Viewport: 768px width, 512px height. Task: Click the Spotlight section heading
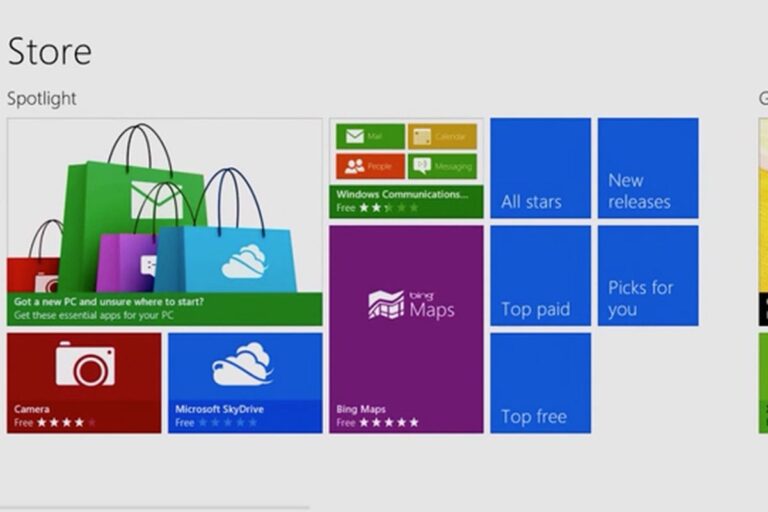(x=42, y=98)
